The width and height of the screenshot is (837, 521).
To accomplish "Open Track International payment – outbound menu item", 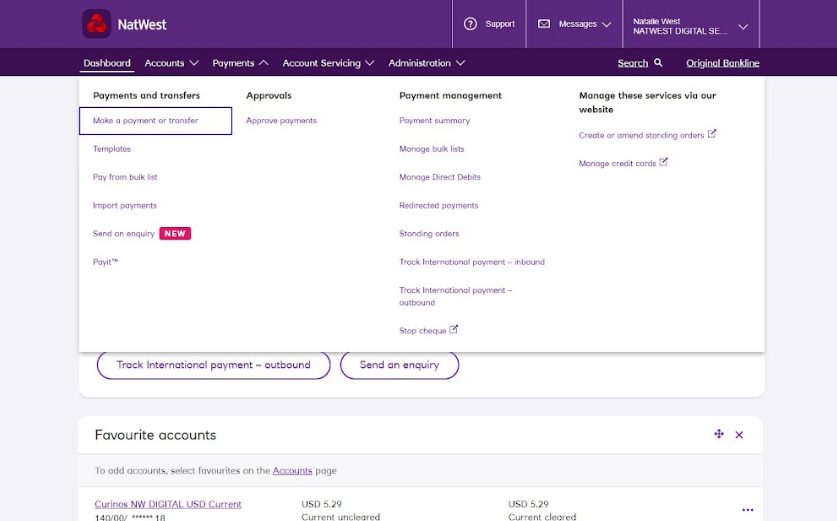I will (455, 296).
